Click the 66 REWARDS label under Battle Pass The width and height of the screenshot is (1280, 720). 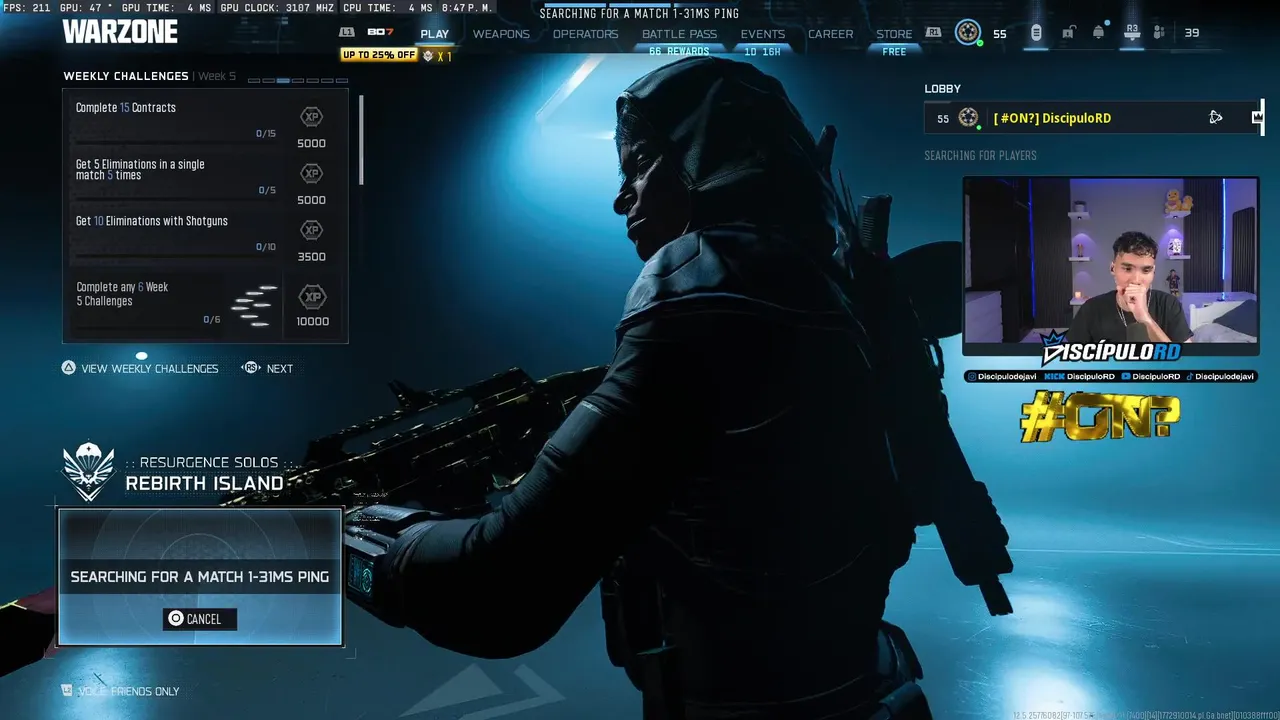pyautogui.click(x=679, y=52)
